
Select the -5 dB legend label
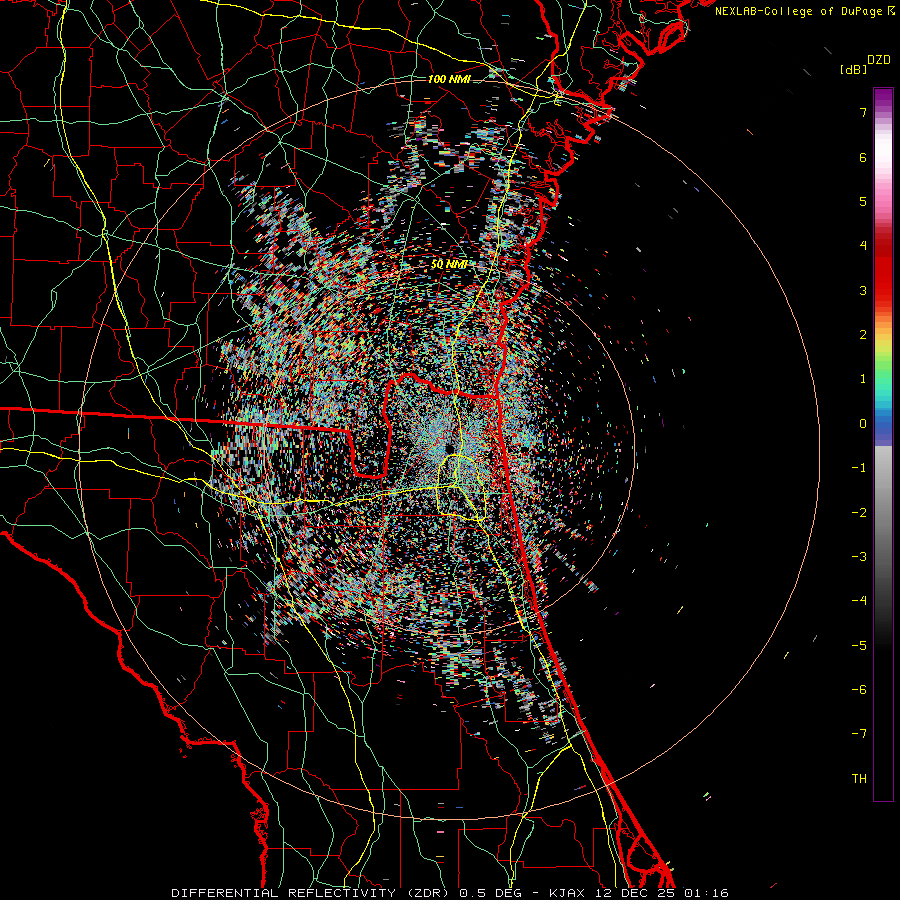coord(859,646)
